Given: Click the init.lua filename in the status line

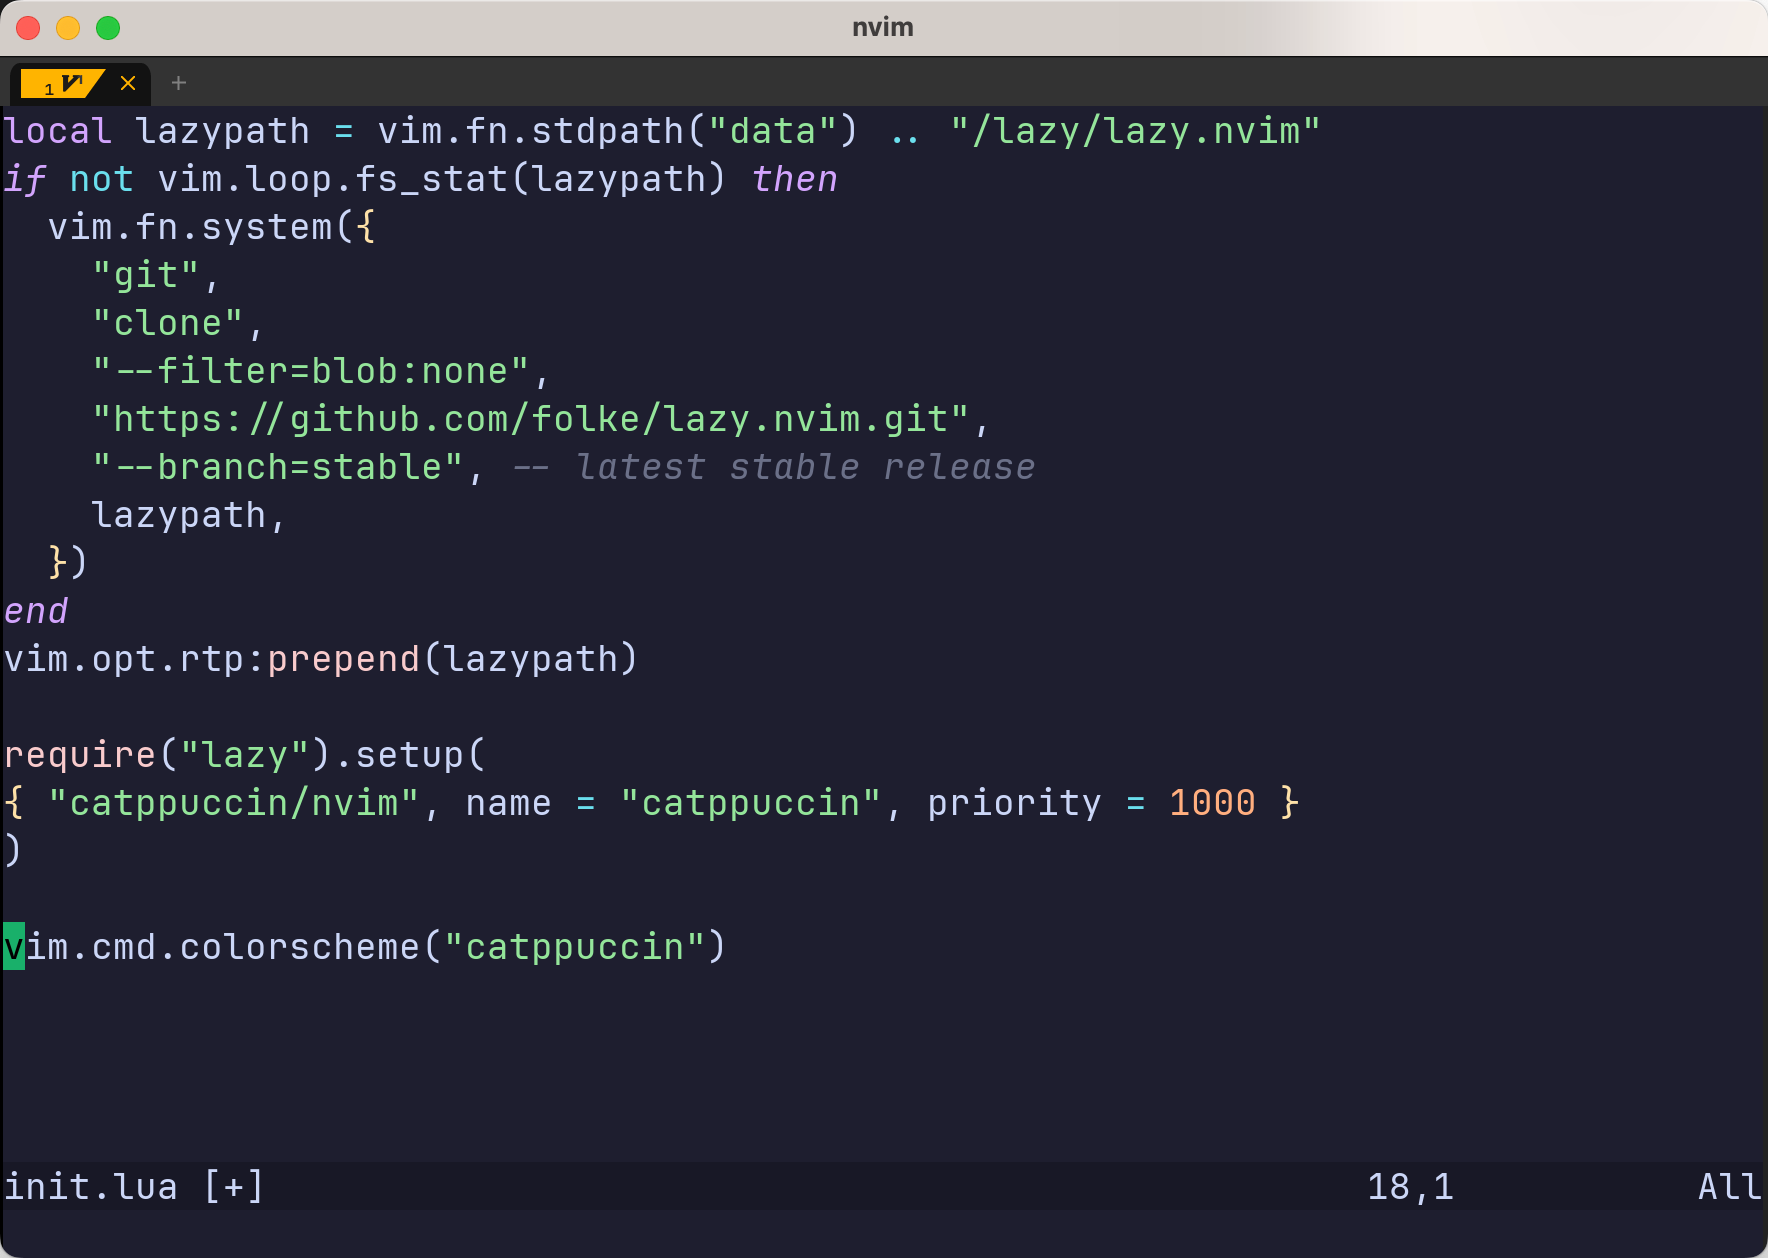Looking at the screenshot, I should [90, 1187].
